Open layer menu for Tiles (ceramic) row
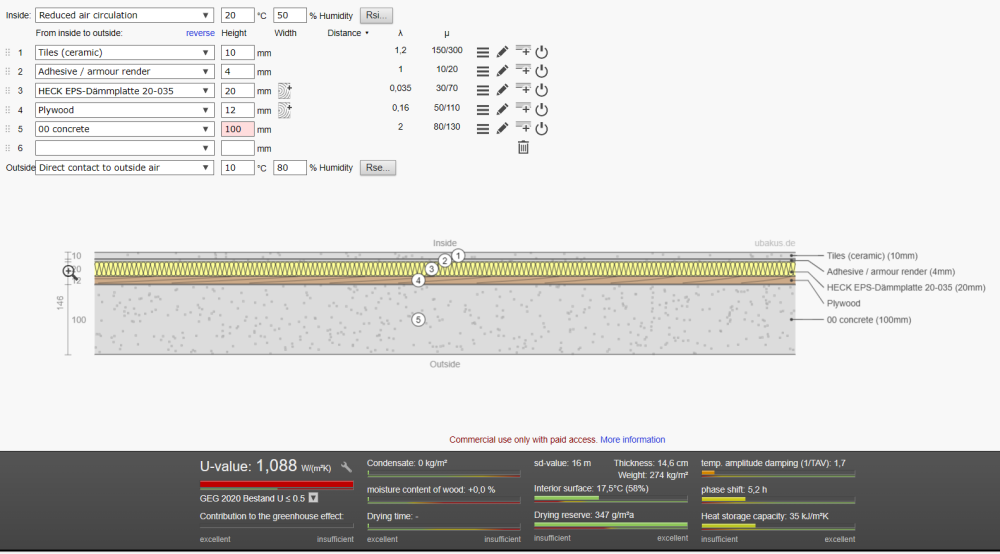This screenshot has height=554, width=1000. coord(483,52)
